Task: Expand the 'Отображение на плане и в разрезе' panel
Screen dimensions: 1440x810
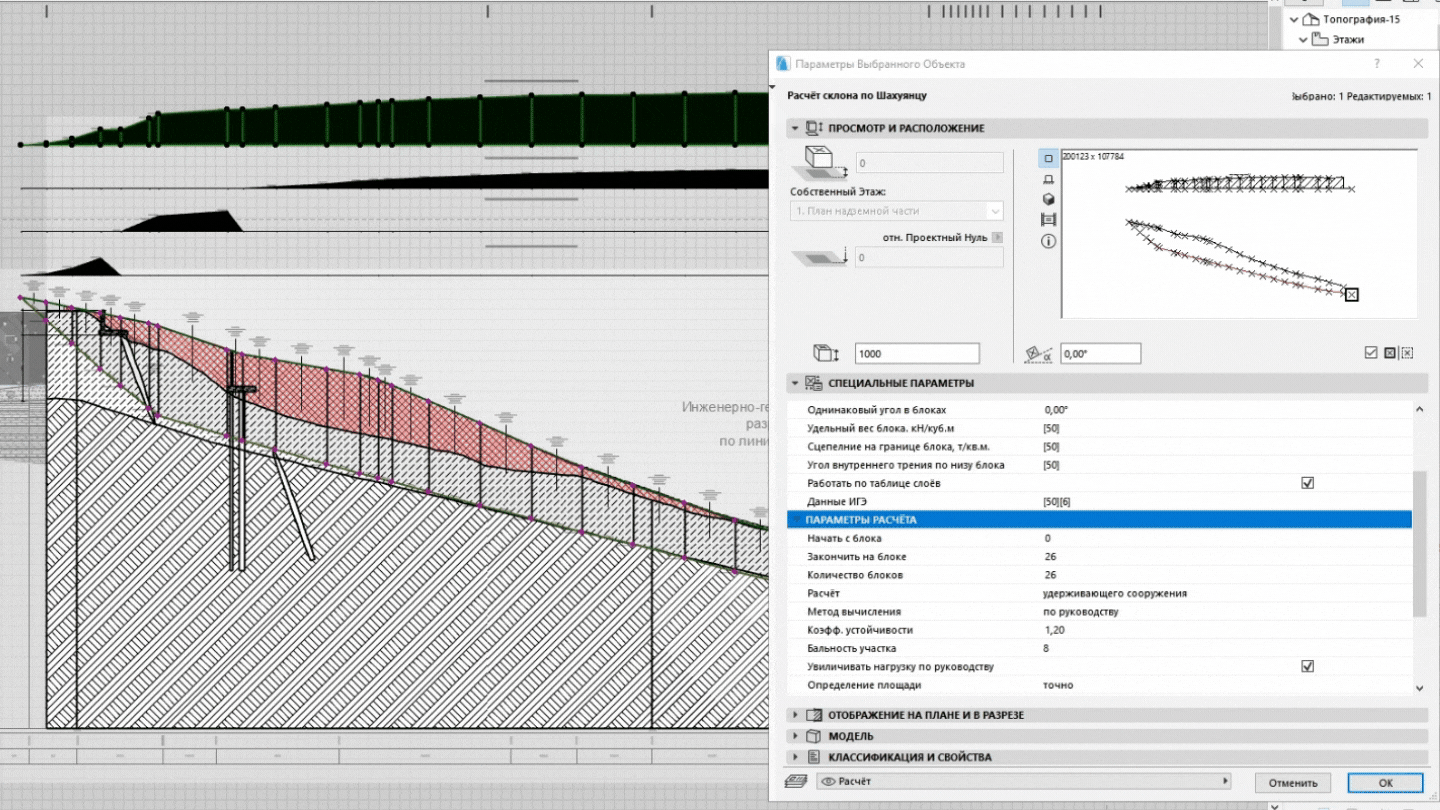Action: tap(925, 715)
